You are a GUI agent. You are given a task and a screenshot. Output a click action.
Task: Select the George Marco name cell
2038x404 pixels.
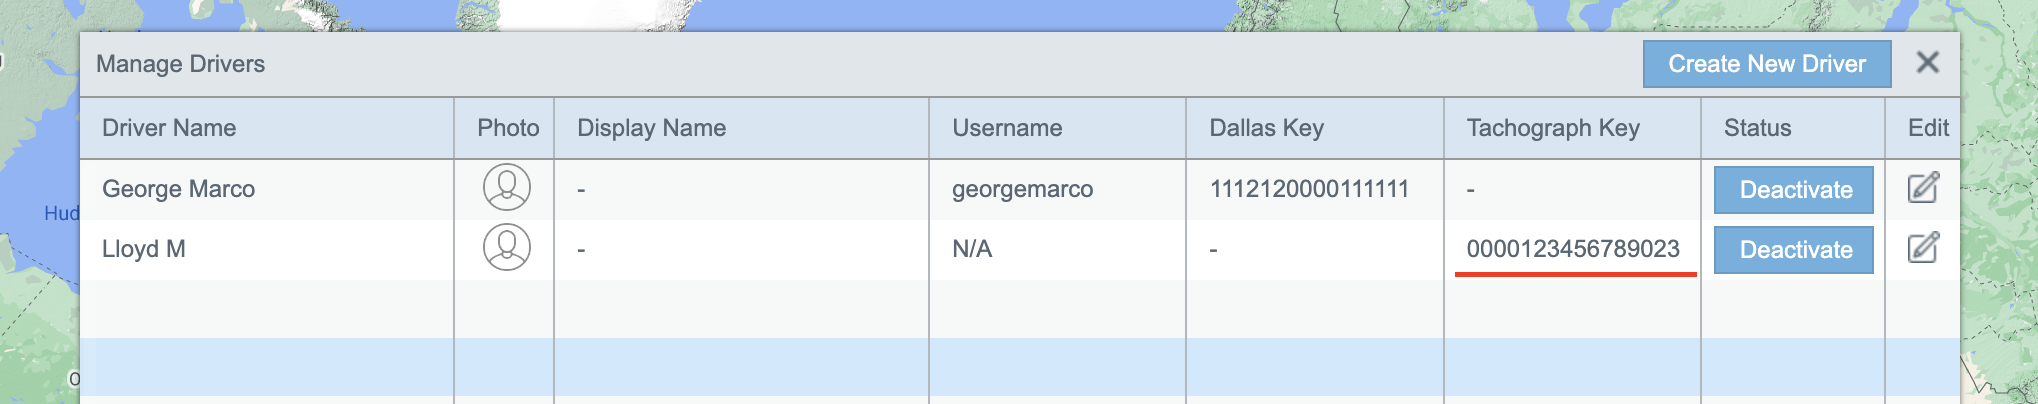tap(178, 189)
